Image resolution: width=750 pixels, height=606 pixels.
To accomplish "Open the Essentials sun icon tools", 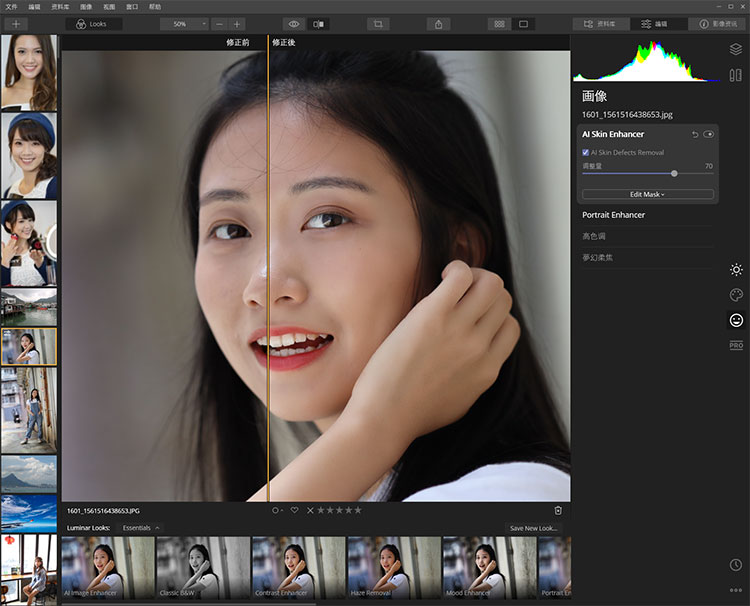I will pyautogui.click(x=736, y=269).
